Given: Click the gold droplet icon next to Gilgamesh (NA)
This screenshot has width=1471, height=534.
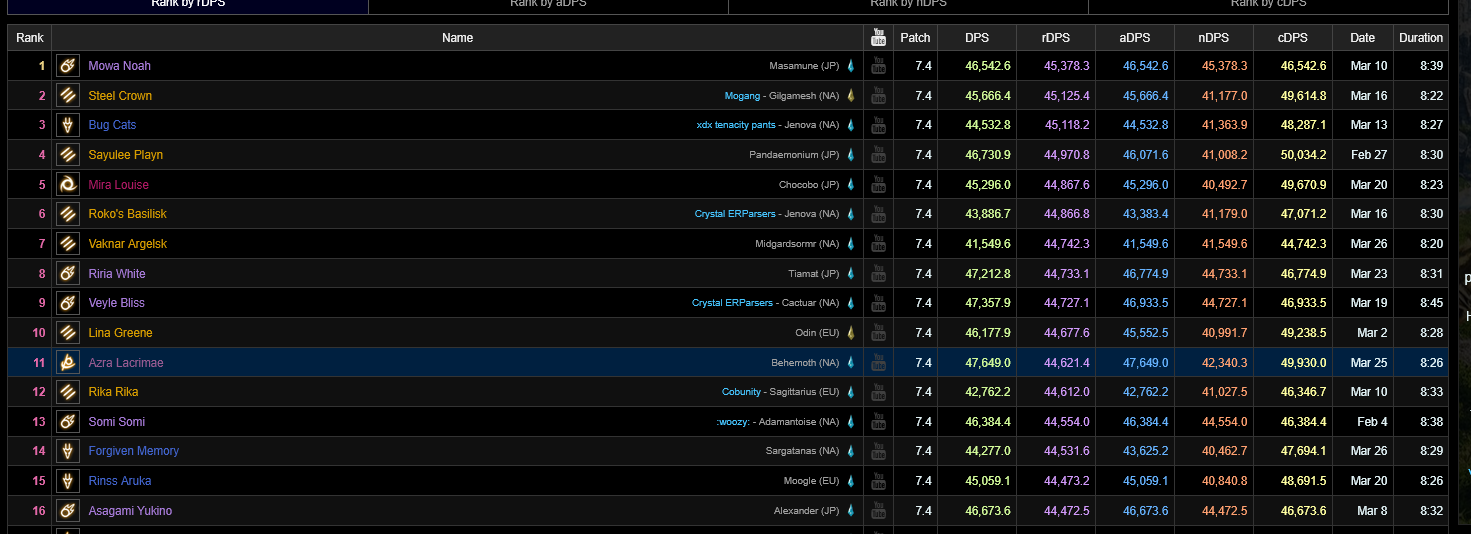Looking at the screenshot, I should point(851,96).
